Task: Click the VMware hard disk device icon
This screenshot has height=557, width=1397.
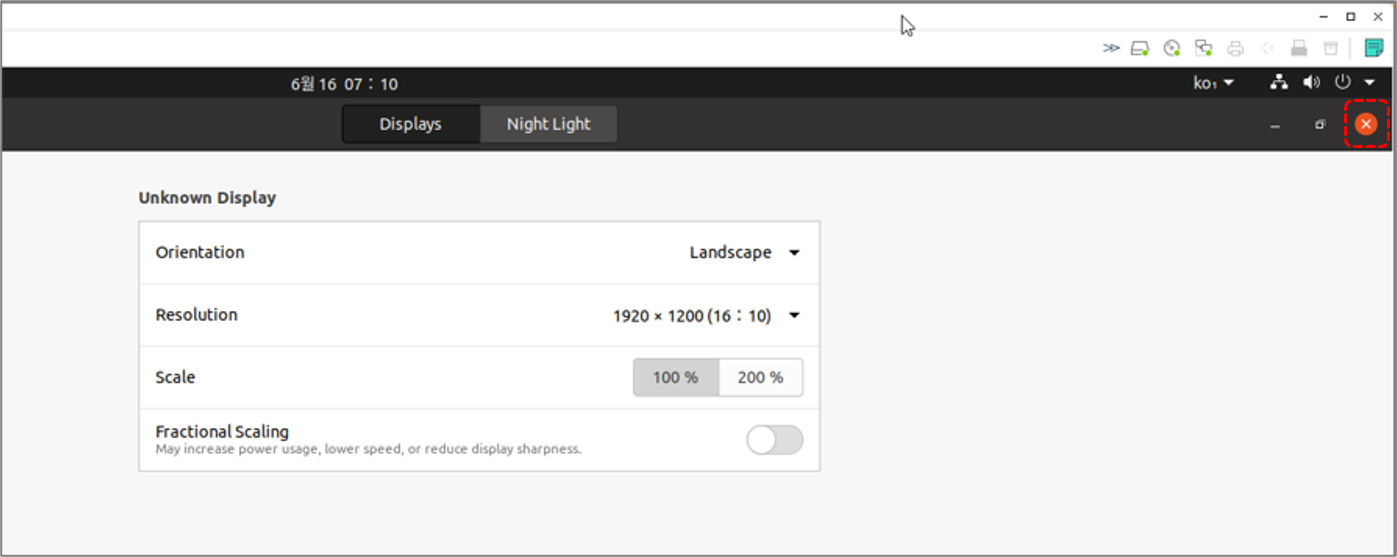Action: coord(1140,48)
